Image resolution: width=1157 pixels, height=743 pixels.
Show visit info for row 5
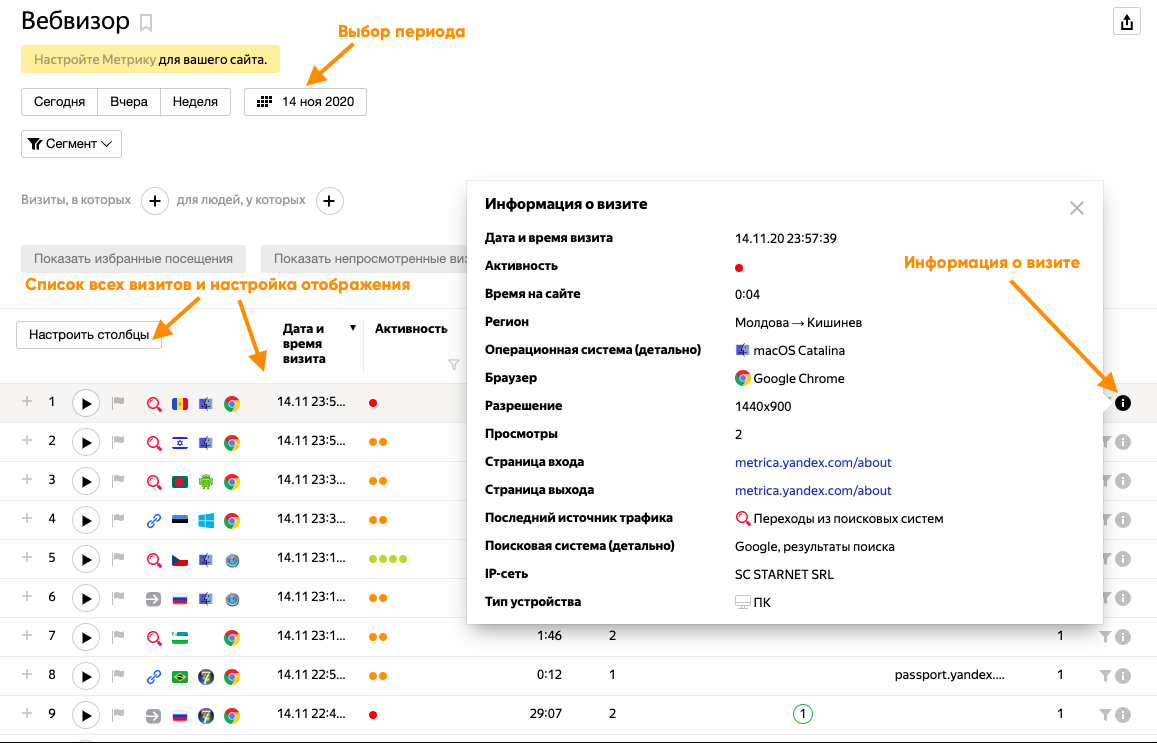click(1122, 559)
